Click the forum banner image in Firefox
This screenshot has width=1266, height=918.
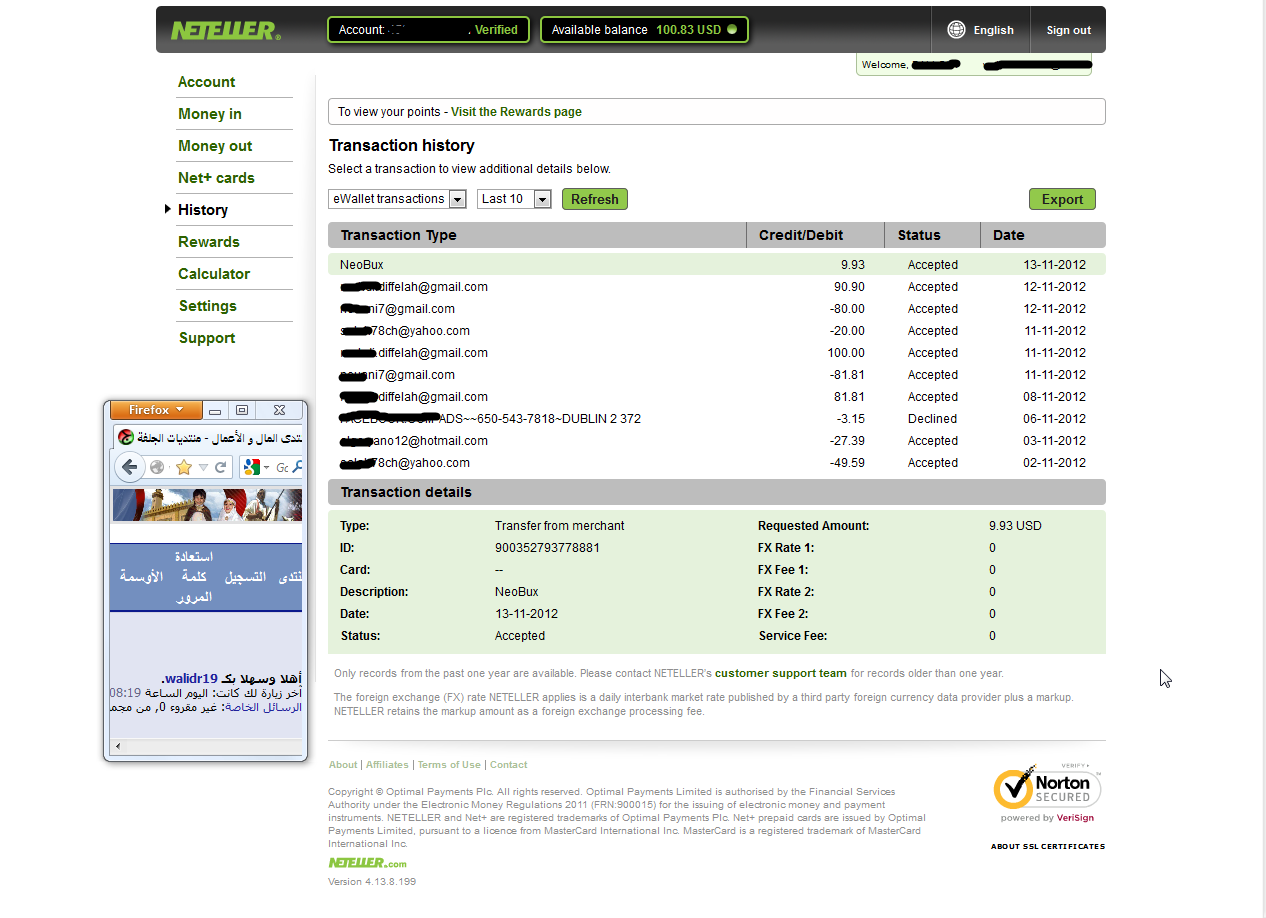207,505
